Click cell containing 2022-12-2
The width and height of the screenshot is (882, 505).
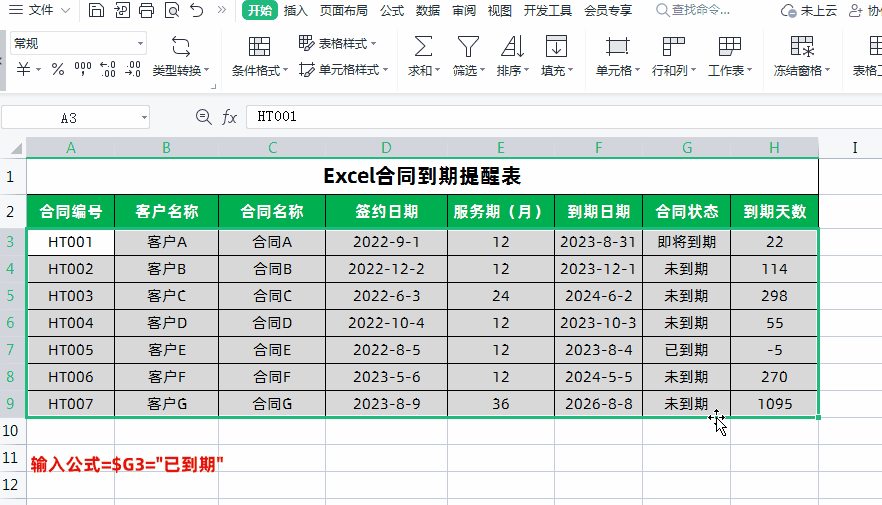tap(386, 269)
